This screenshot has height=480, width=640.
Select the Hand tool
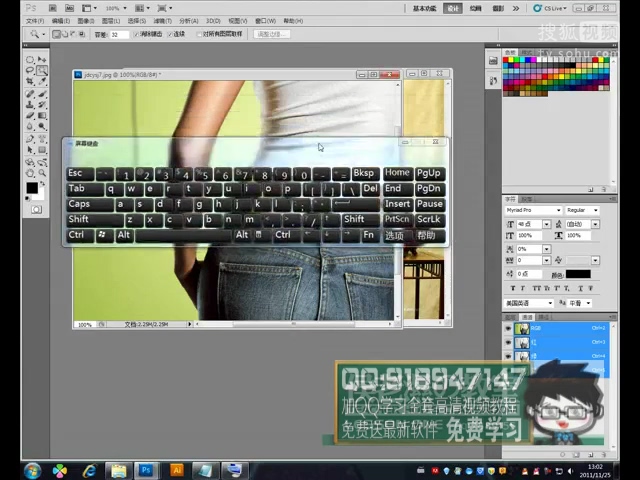tap(30, 173)
